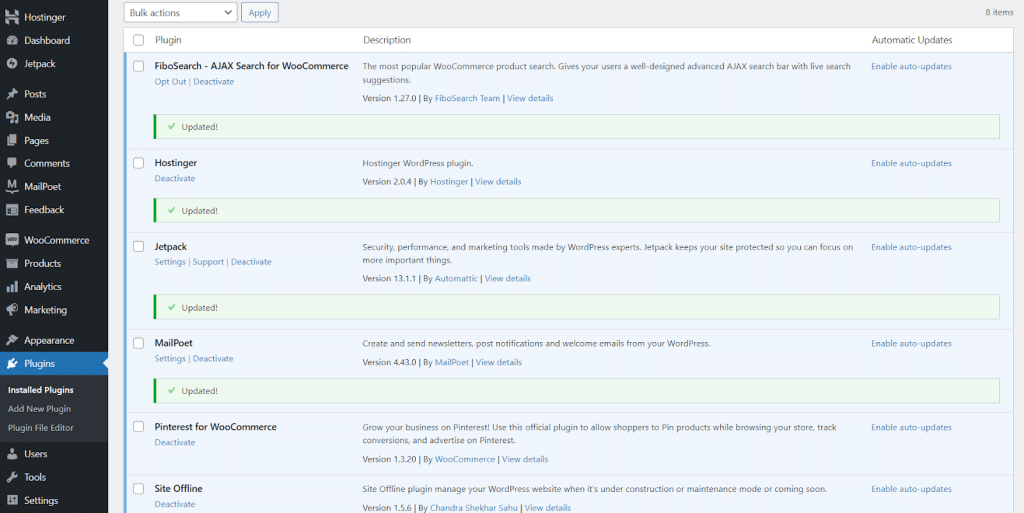The width and height of the screenshot is (1024, 513).
Task: View details of Pinterest for WooCommerce
Action: [525, 459]
